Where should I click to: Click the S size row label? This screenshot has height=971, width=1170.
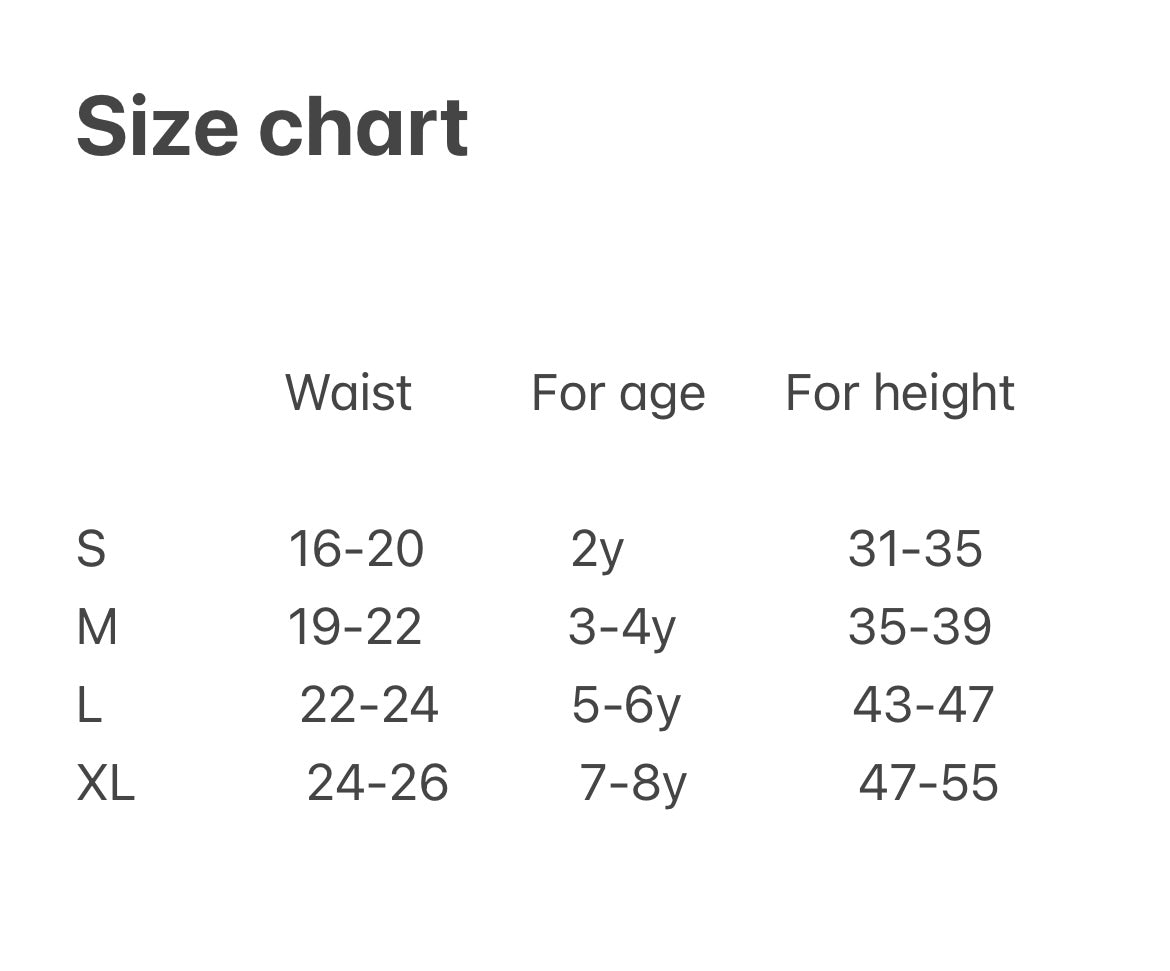click(91, 549)
